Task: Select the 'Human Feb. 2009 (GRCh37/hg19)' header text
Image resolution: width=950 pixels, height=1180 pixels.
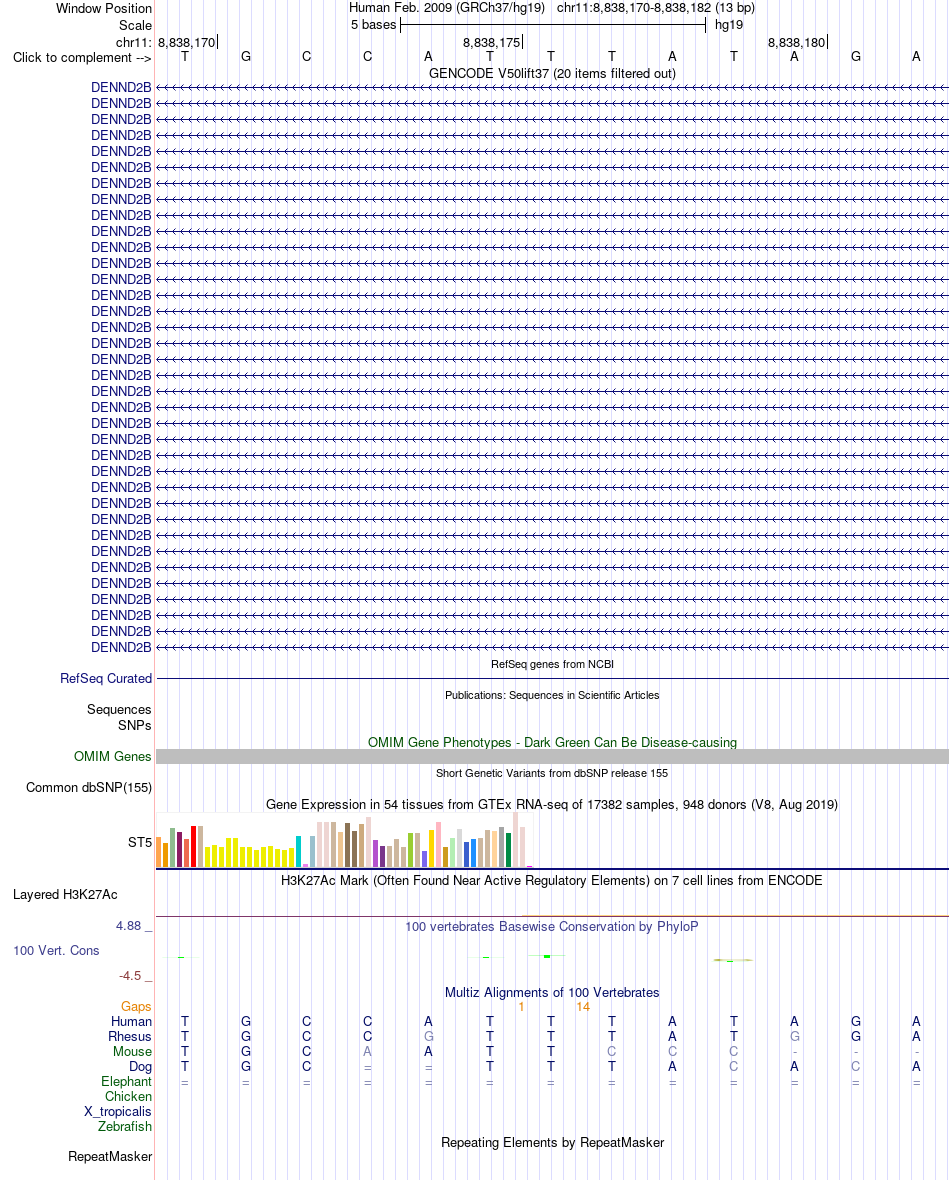Action: (446, 8)
